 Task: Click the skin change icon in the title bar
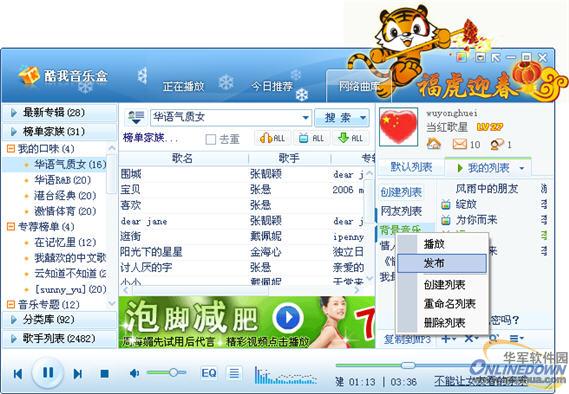[461, 57]
